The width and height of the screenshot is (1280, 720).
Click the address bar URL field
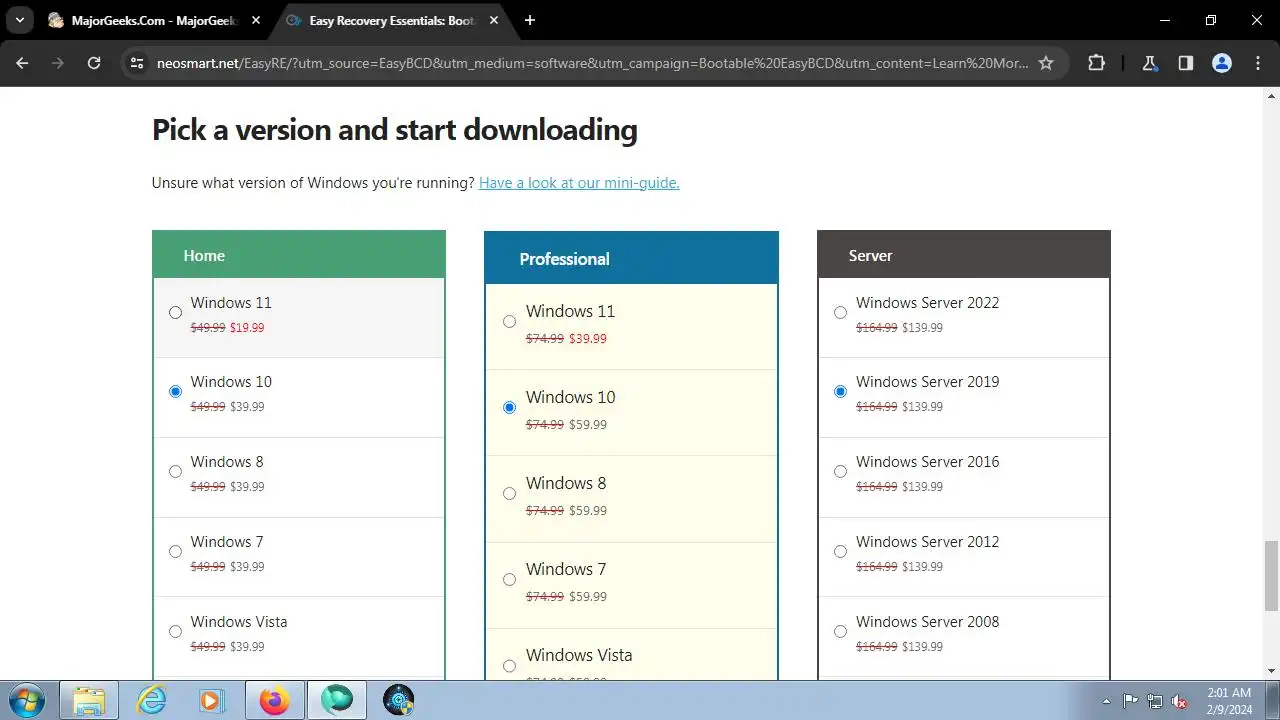click(592, 63)
